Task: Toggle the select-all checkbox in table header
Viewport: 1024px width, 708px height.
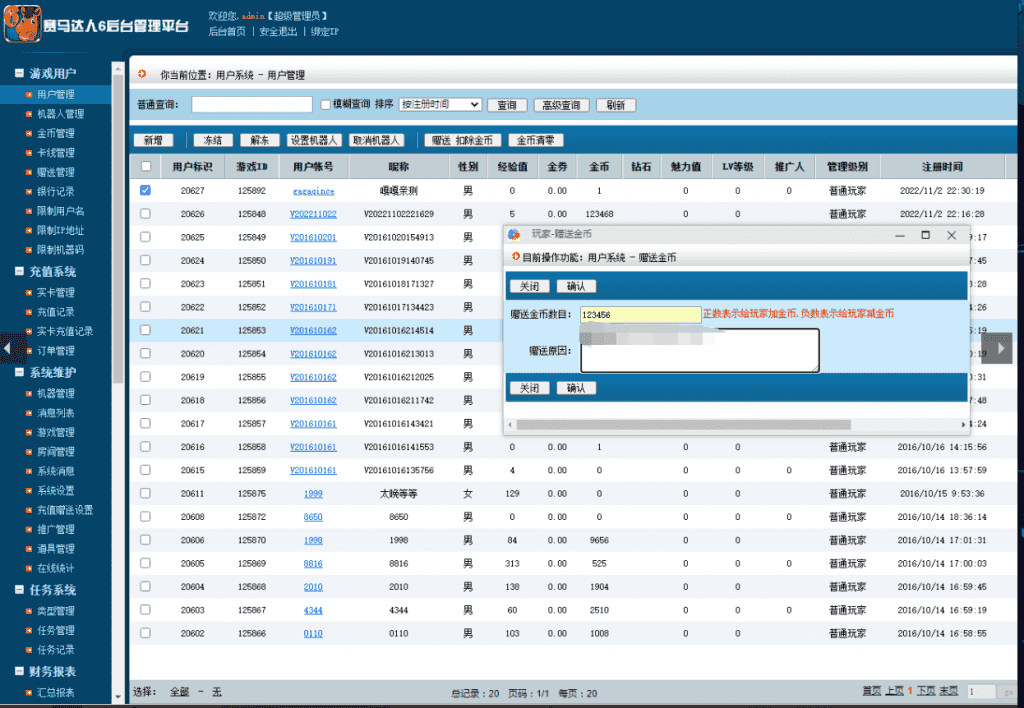Action: [146, 166]
